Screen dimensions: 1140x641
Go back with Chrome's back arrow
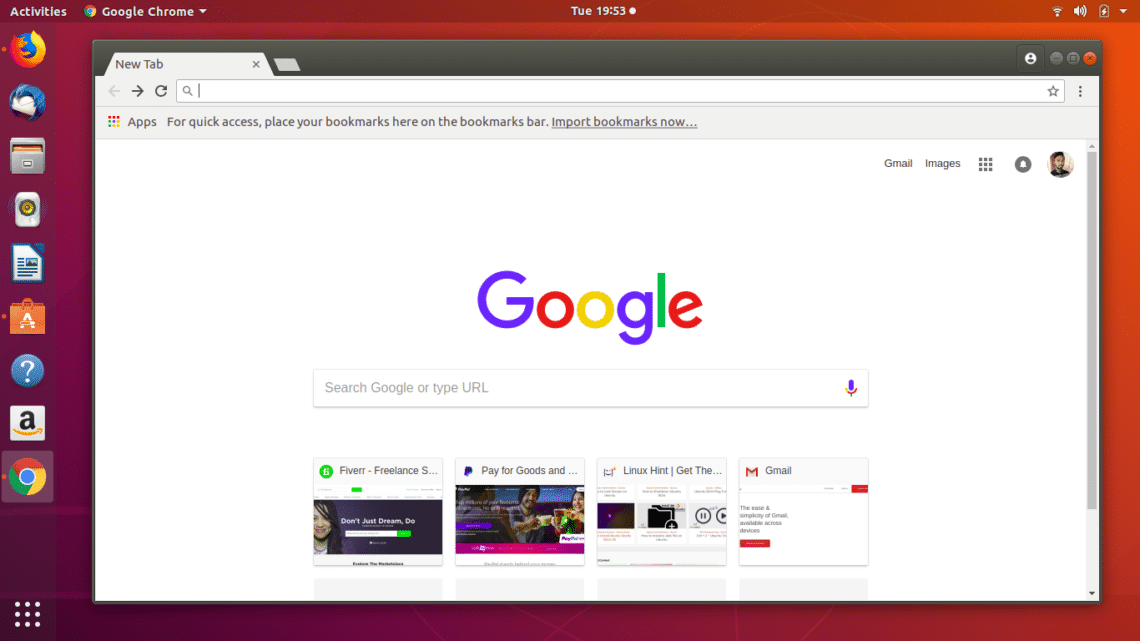(114, 91)
